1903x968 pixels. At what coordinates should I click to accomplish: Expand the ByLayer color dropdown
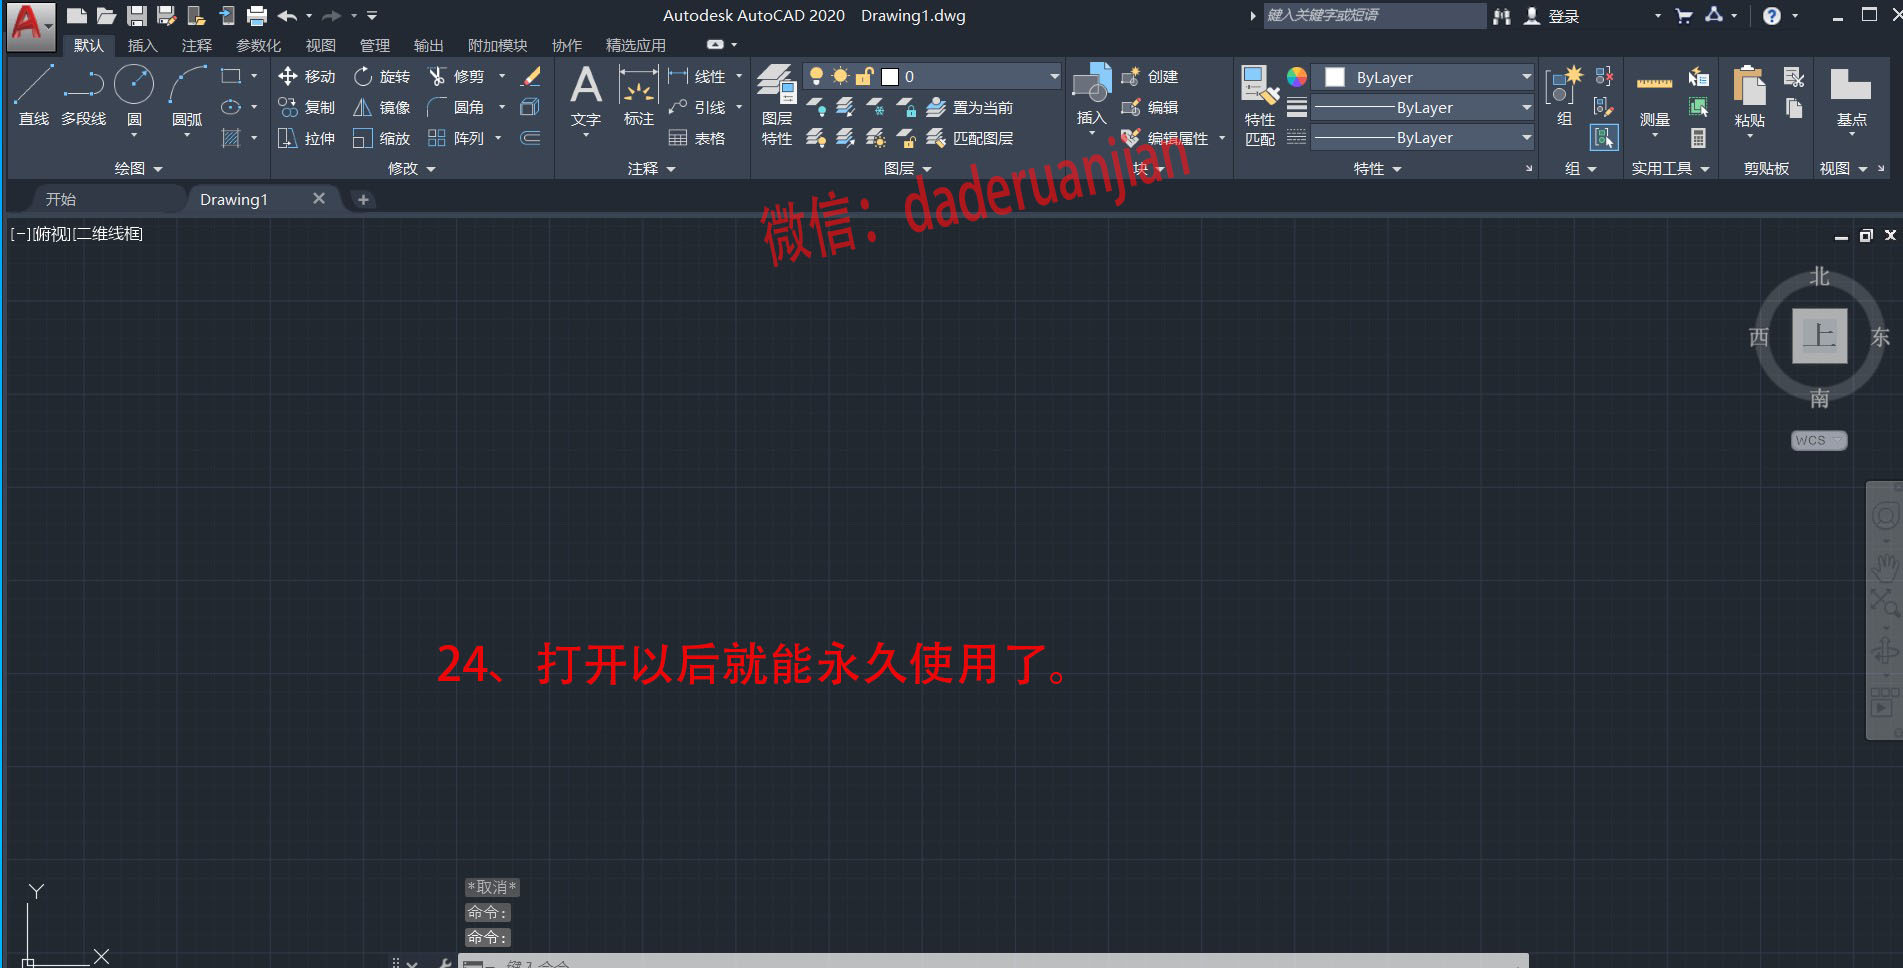point(1526,77)
